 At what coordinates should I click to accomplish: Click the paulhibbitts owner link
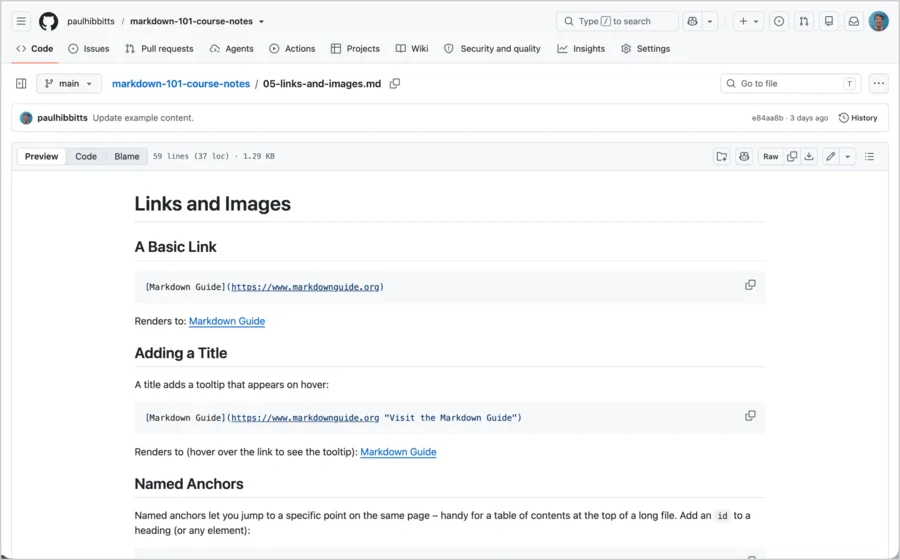click(x=91, y=21)
